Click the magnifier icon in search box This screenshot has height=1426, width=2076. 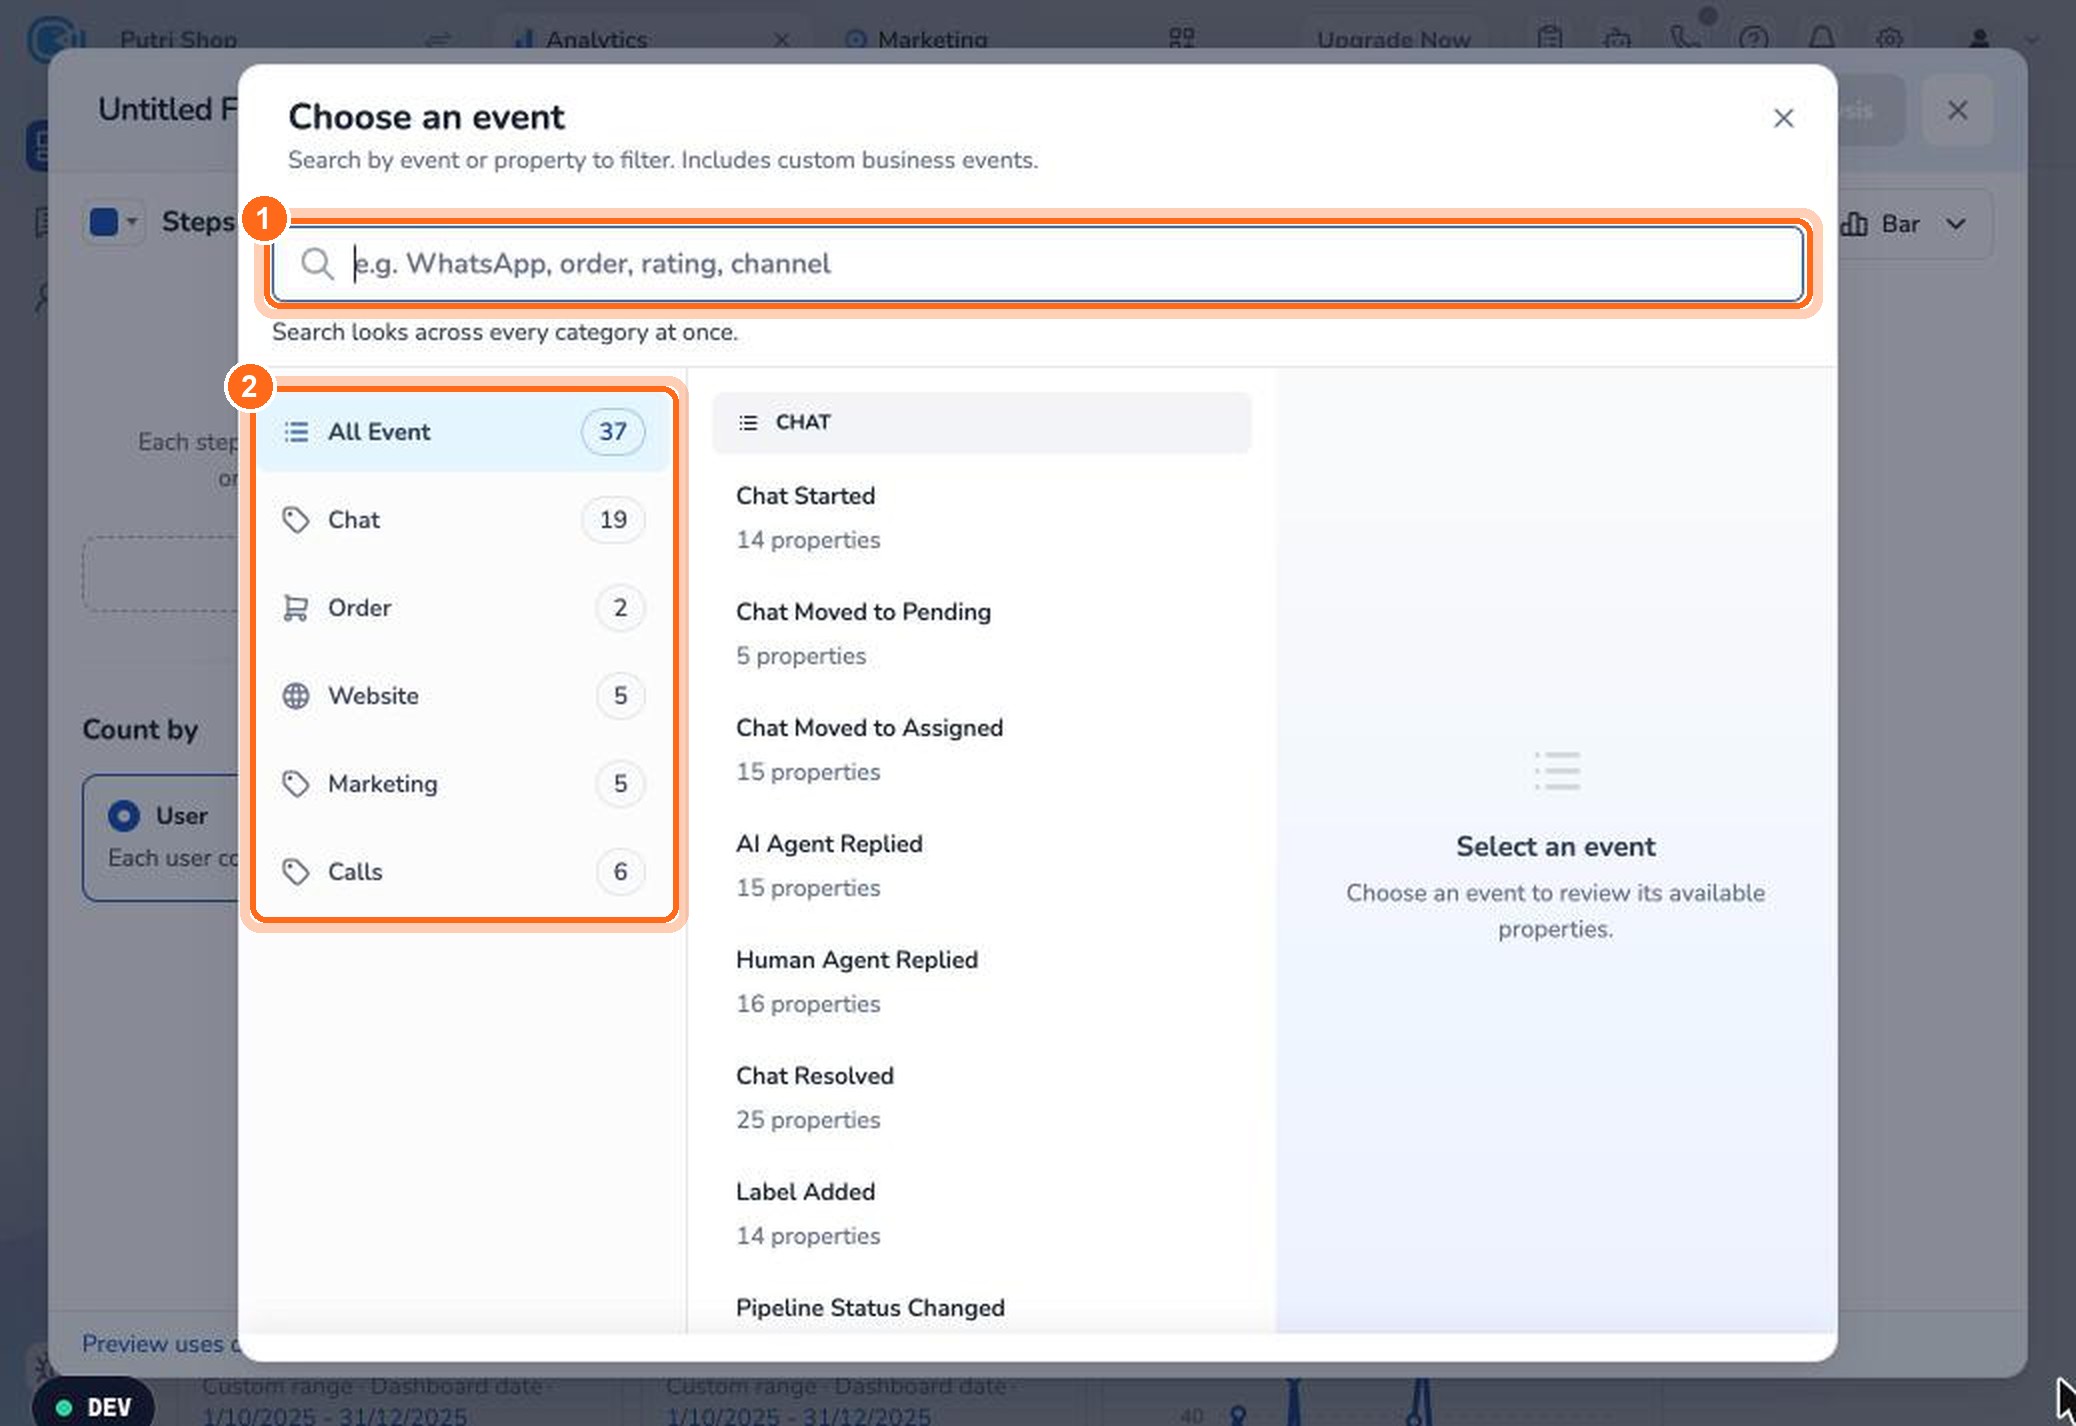(317, 264)
